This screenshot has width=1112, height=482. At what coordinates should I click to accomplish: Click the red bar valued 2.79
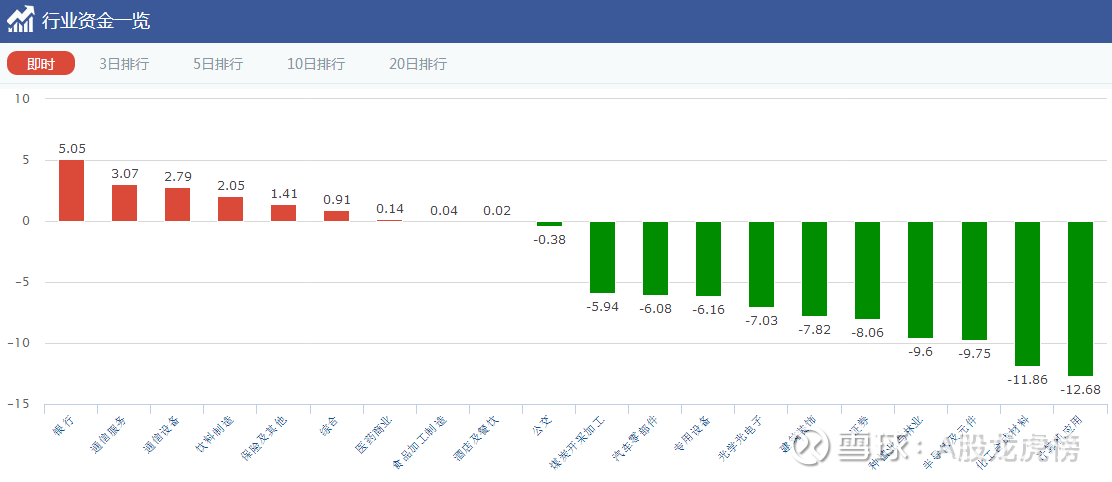click(x=177, y=205)
